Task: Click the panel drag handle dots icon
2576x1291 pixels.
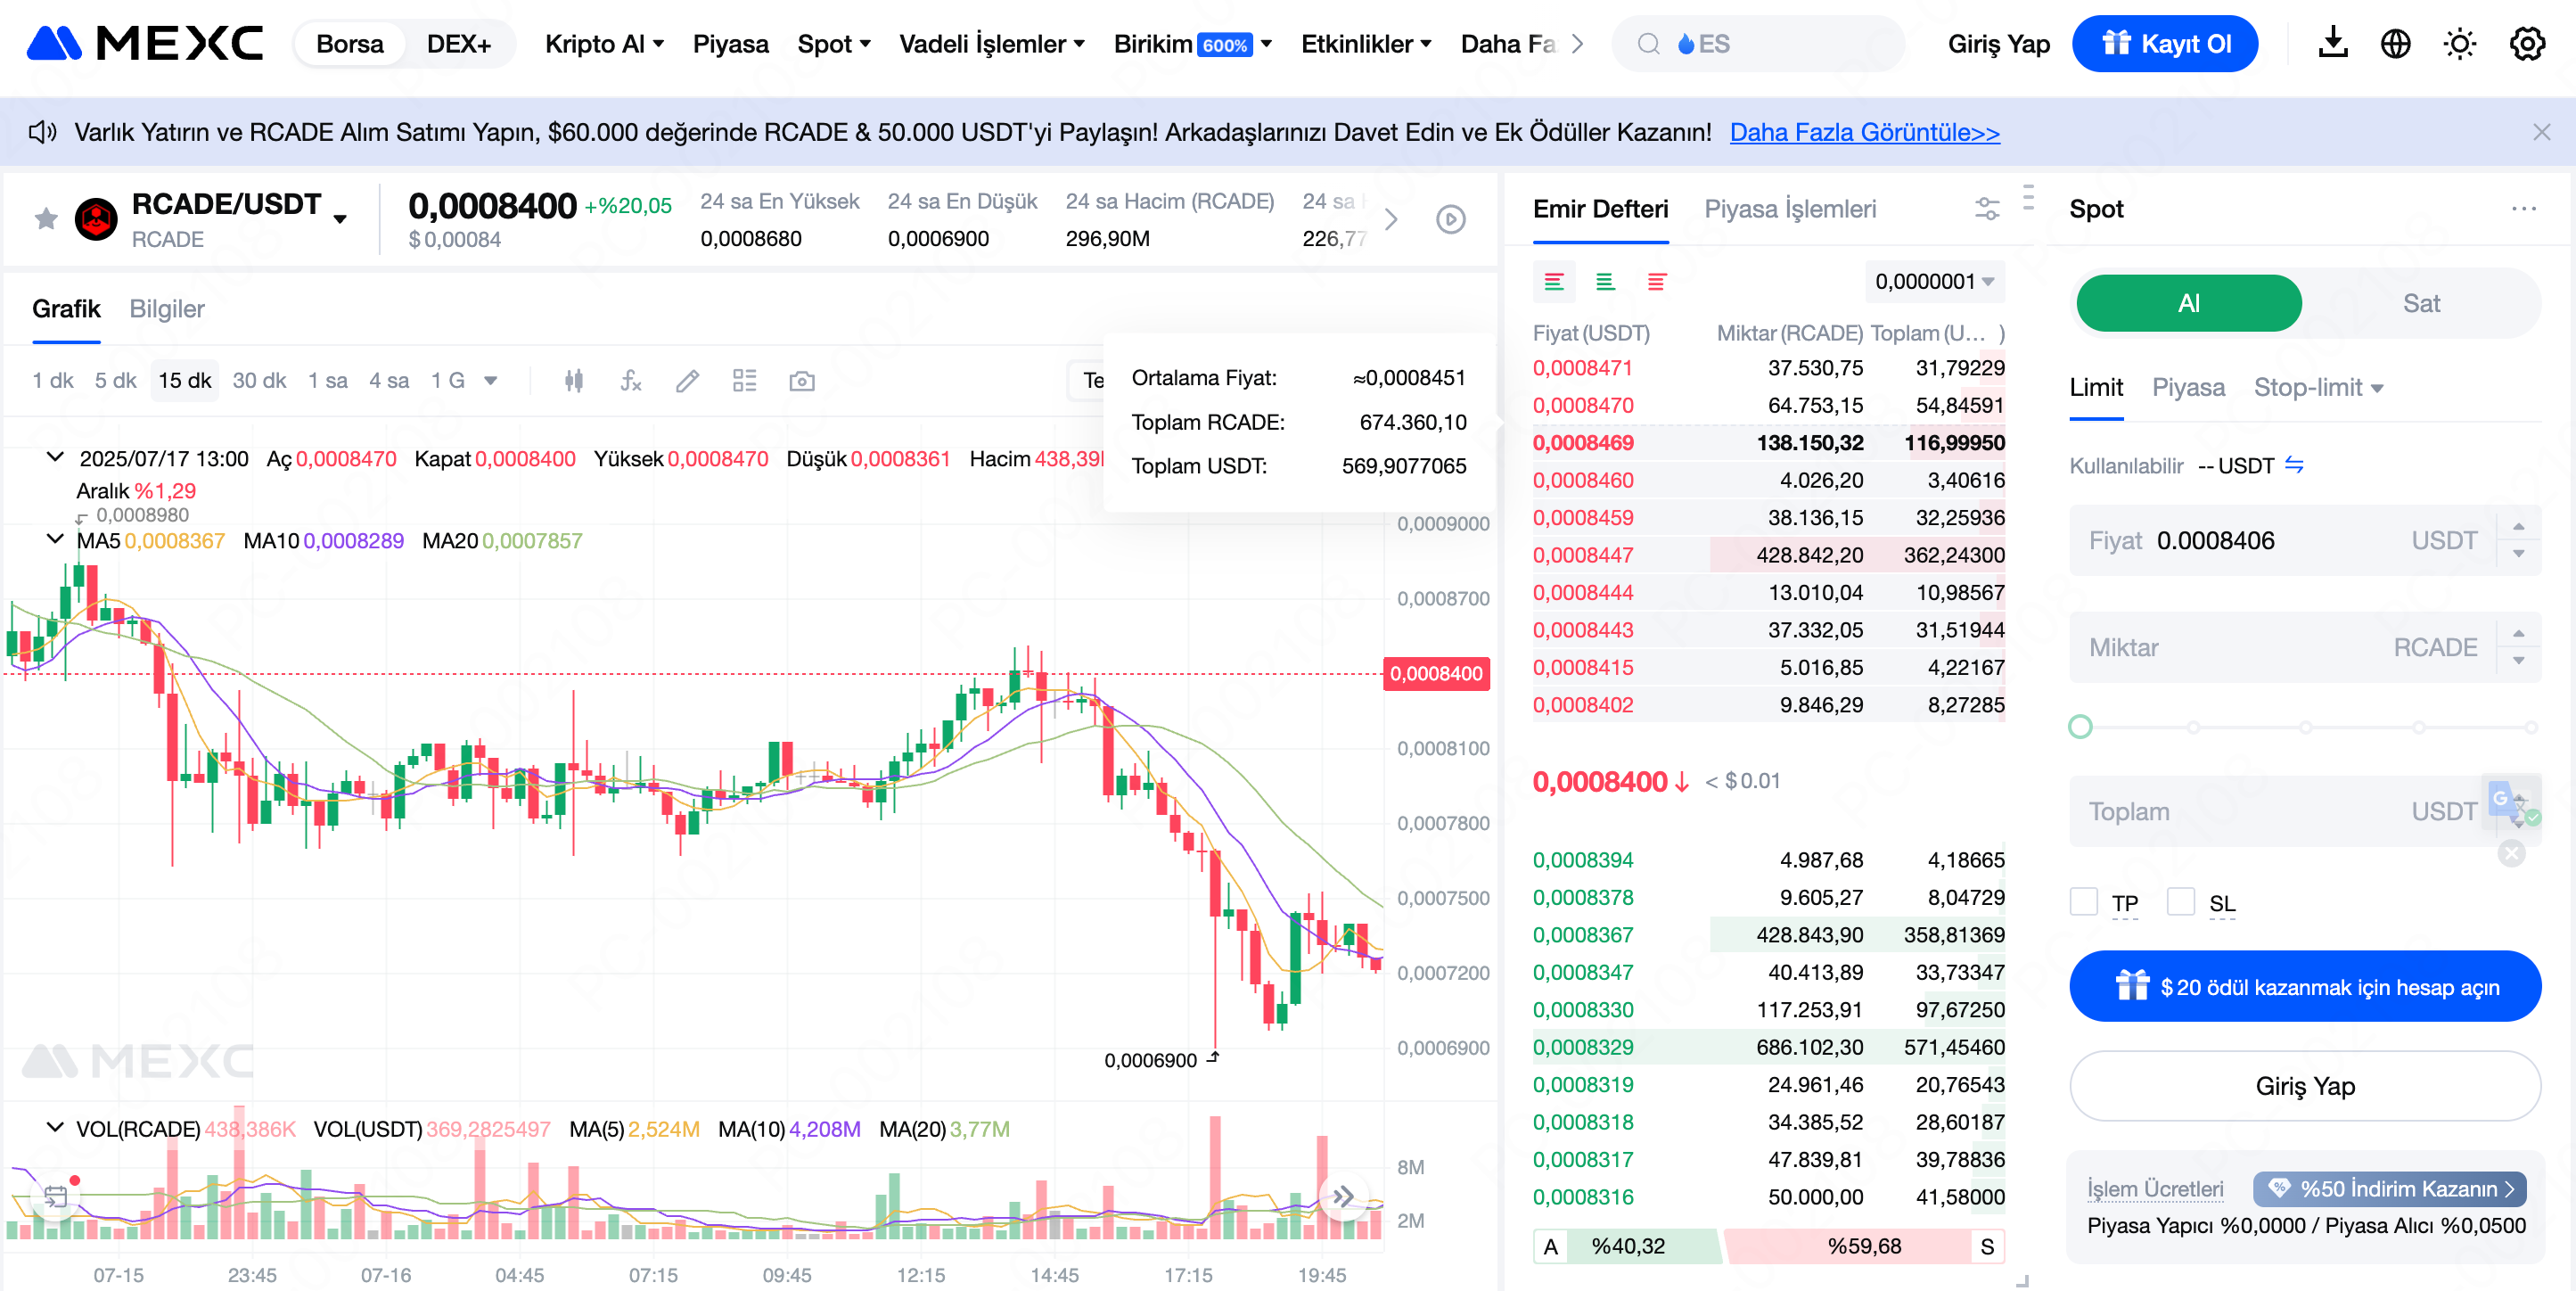Action: [2028, 197]
